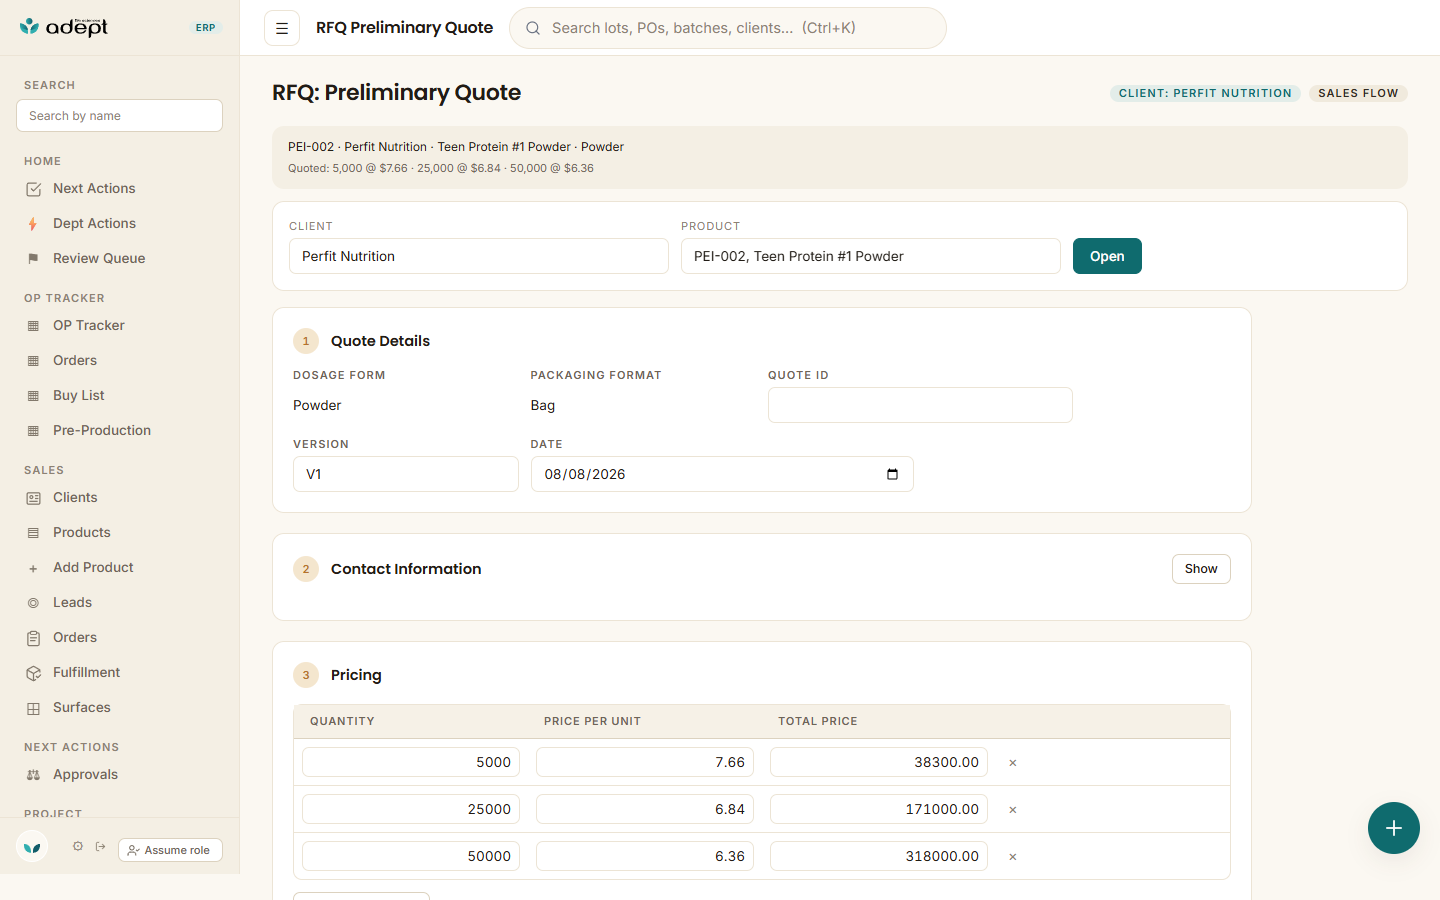The width and height of the screenshot is (1440, 900).
Task: Focus the sidebar Search by name field
Action: [x=120, y=116]
